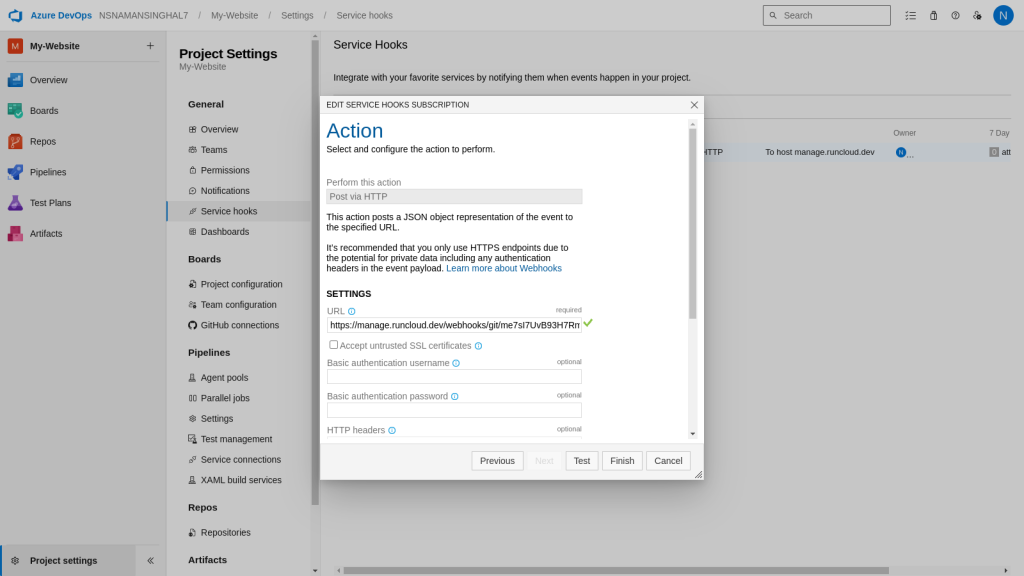Open the Pipelines rocket icon
Viewport: 1024px width, 576px height.
point(15,172)
